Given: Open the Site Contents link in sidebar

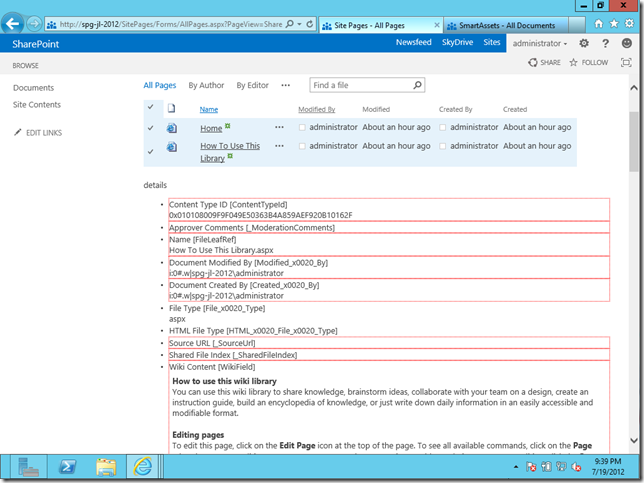Looking at the screenshot, I should pos(37,105).
